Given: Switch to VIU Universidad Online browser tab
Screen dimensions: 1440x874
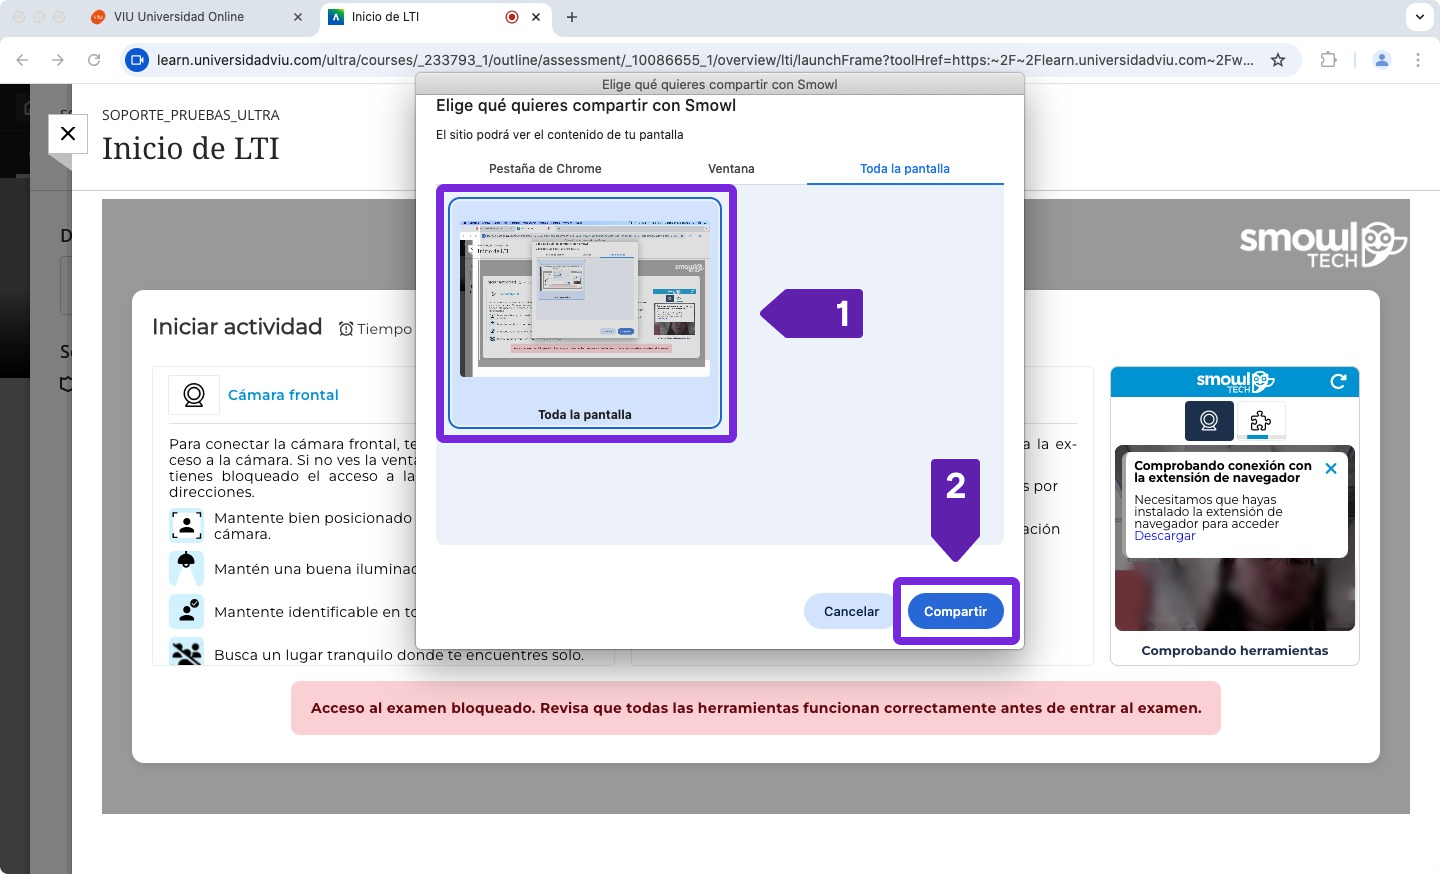Looking at the screenshot, I should pos(180,17).
